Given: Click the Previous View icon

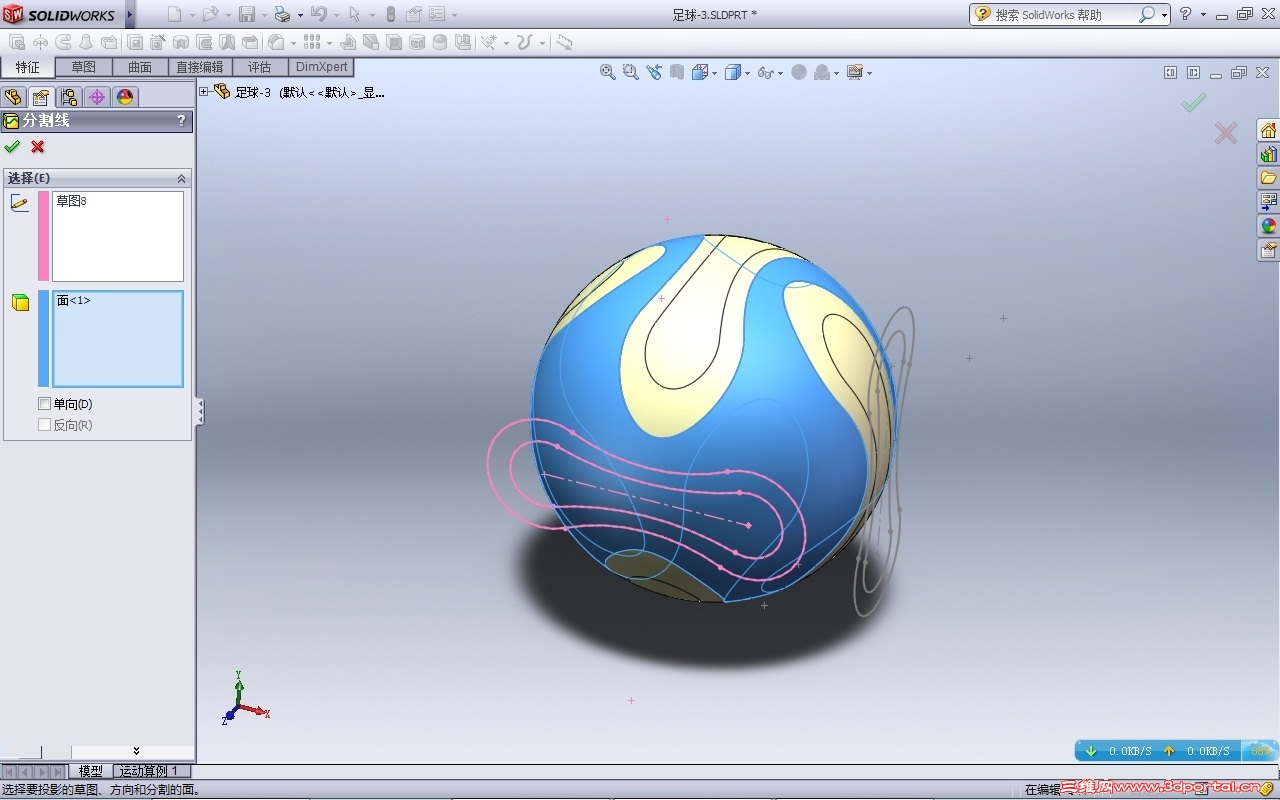Looking at the screenshot, I should pyautogui.click(x=654, y=72).
